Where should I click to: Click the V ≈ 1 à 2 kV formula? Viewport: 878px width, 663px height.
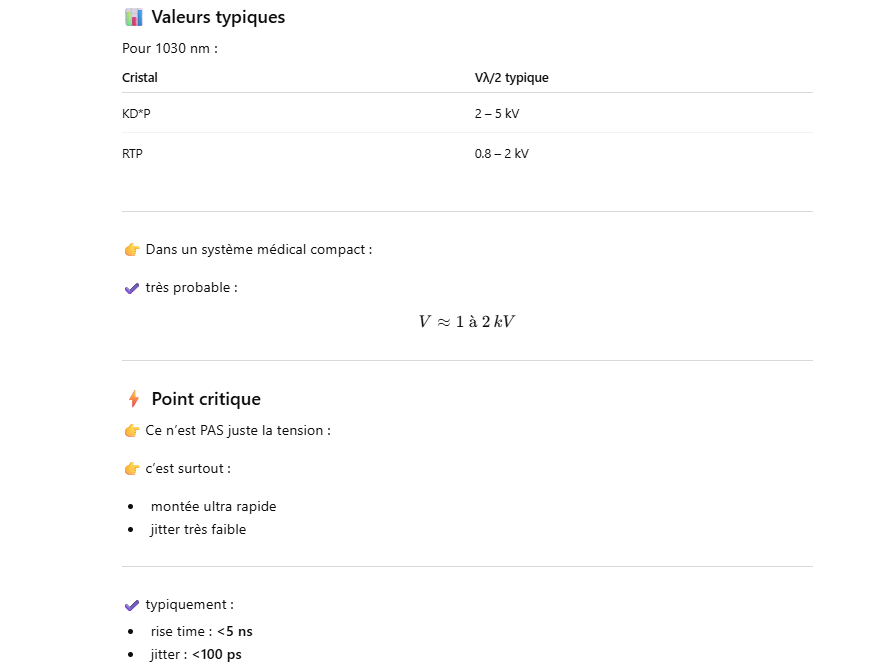click(466, 322)
